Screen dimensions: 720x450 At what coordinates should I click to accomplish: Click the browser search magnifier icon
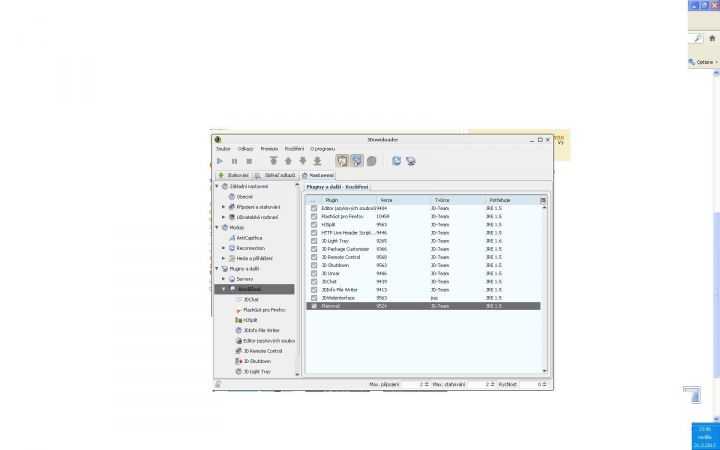(698, 39)
